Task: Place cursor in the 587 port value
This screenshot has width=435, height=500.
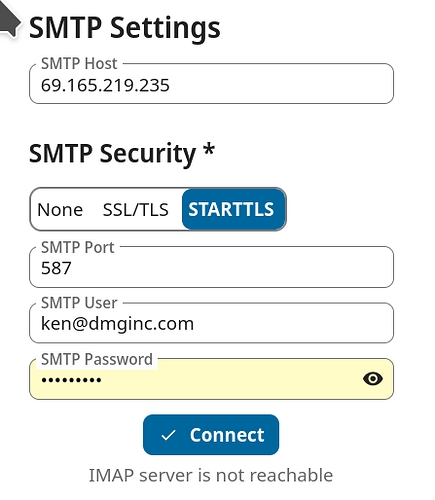Action: click(56, 268)
